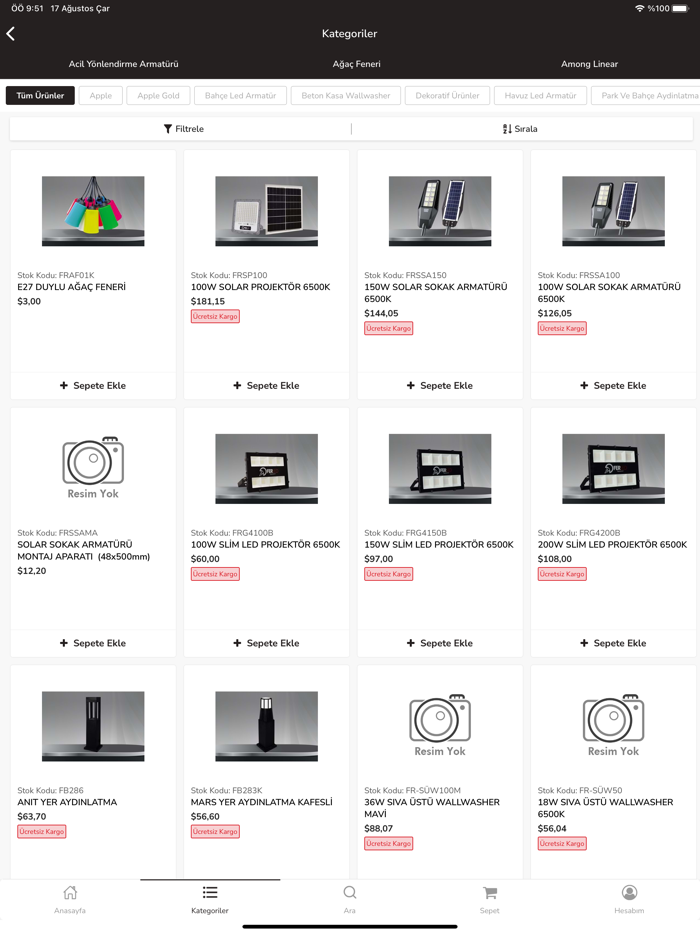Open Anıt Yer Aydınlatma product image
700x934 pixels.
tap(93, 726)
